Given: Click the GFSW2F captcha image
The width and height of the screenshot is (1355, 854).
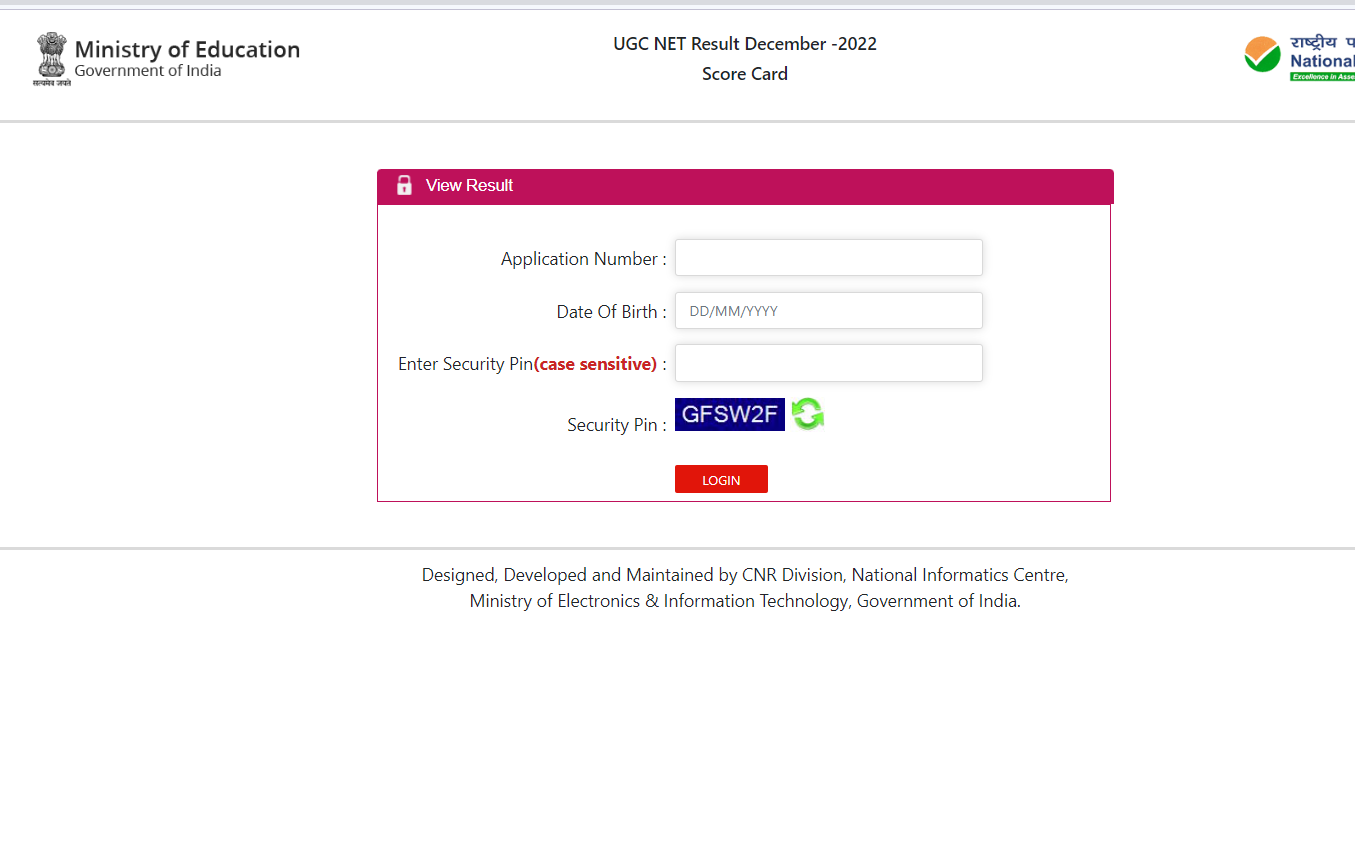Looking at the screenshot, I should pos(729,414).
